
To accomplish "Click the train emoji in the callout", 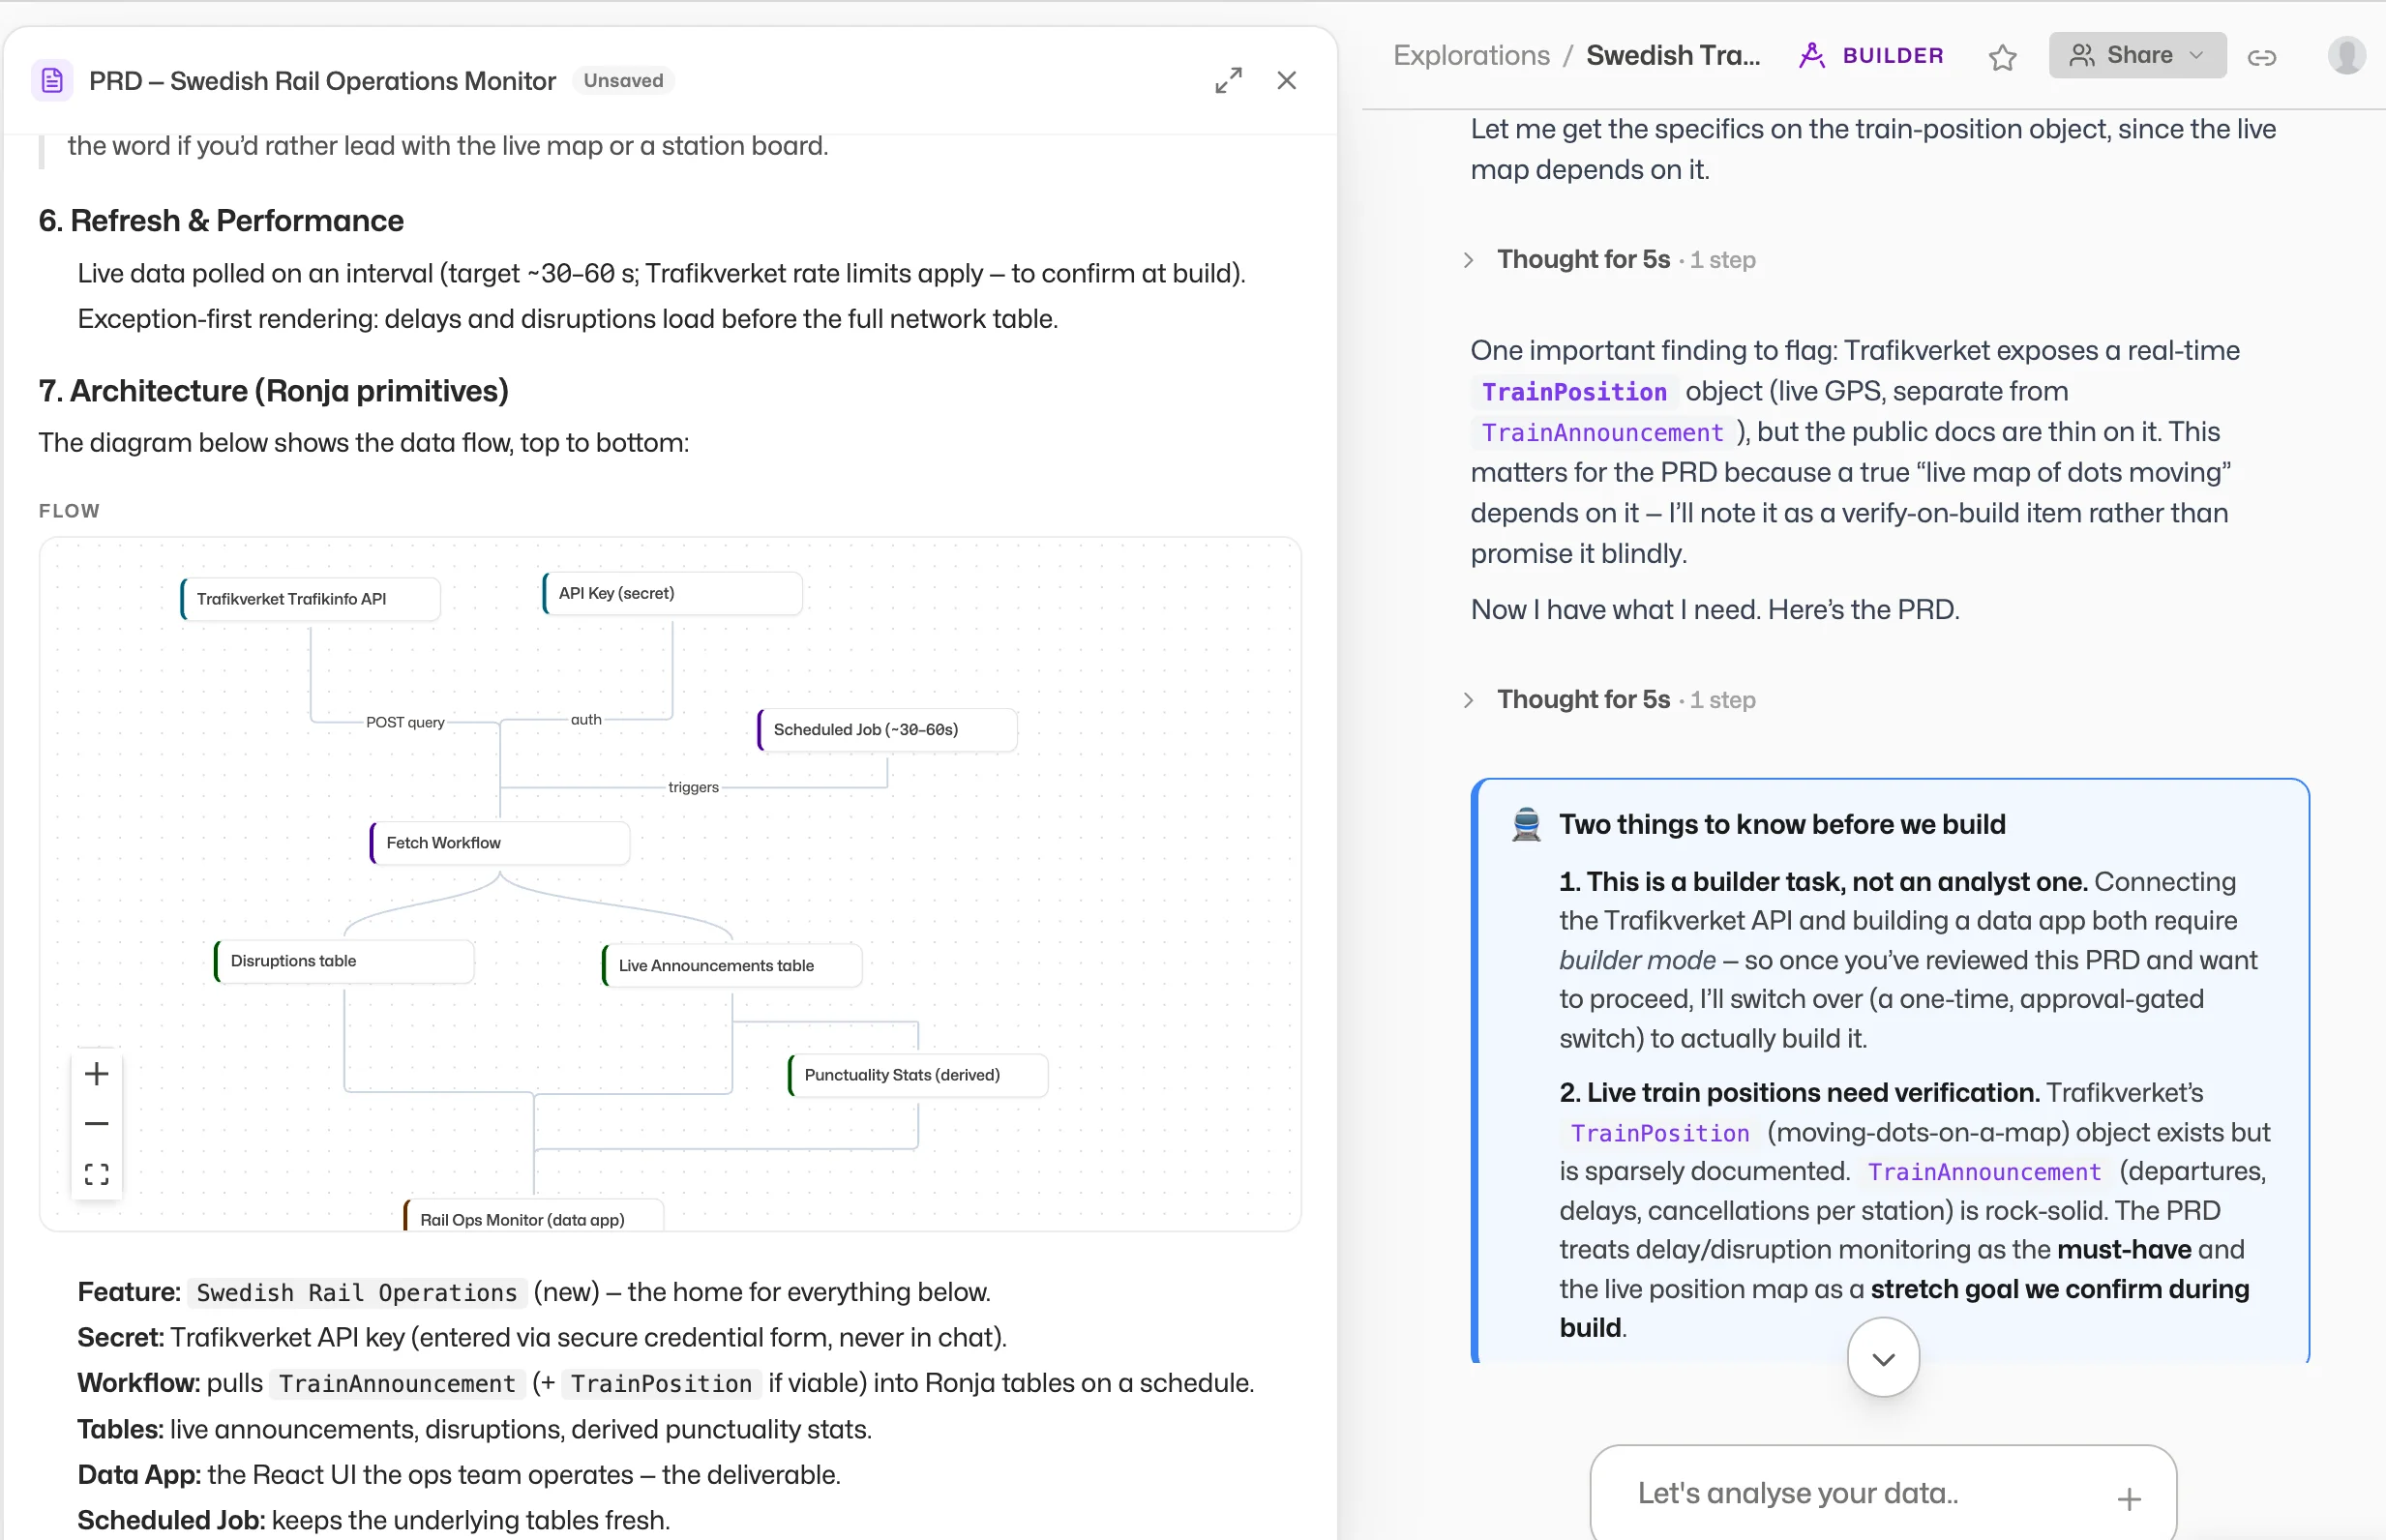I will (1527, 825).
